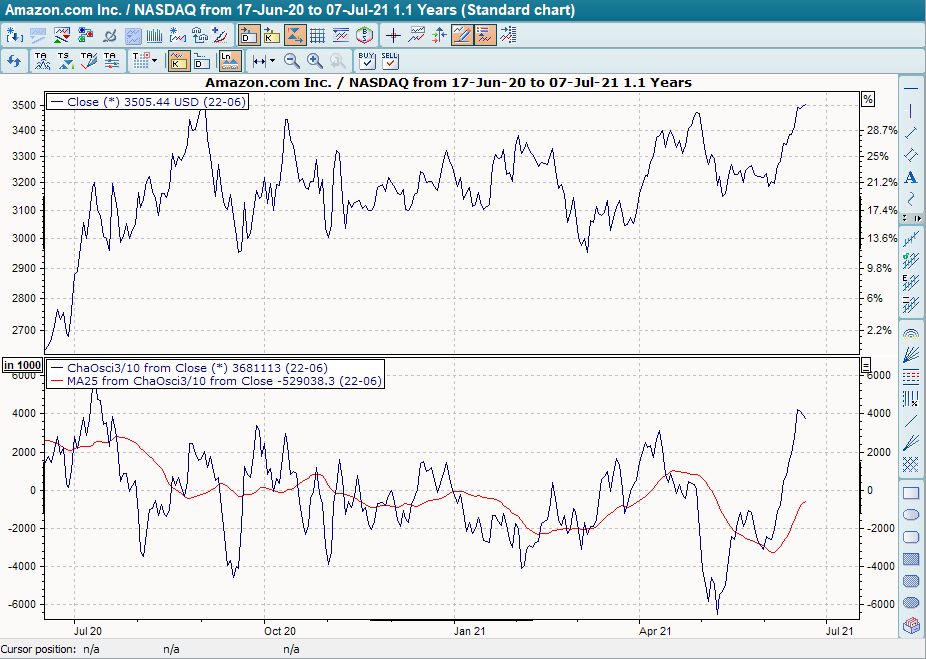Toggle the grid display icon

click(317, 36)
